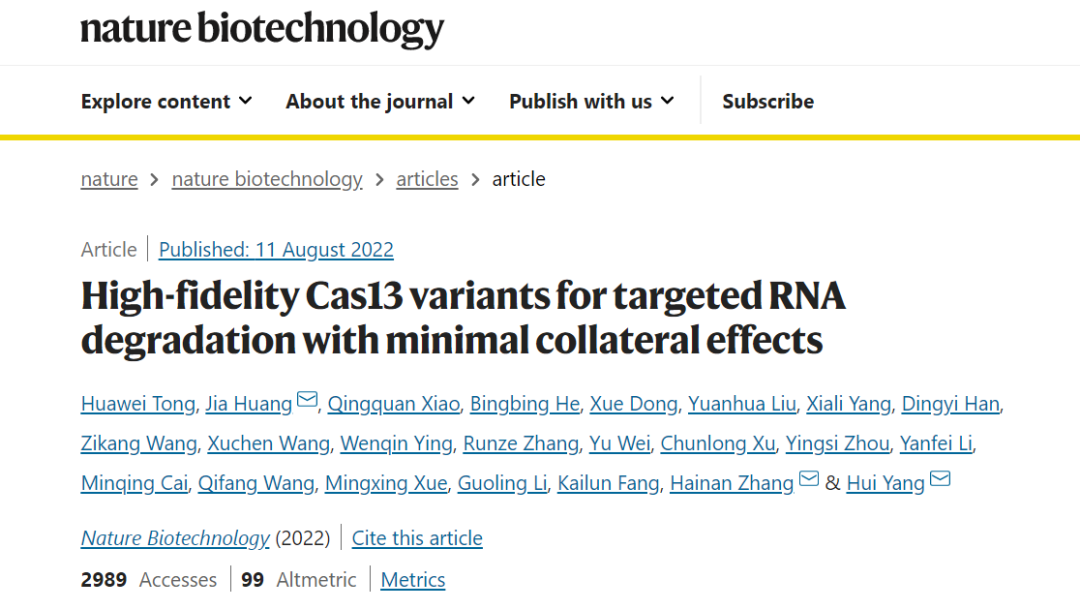Navigate to articles breadcrumb

[x=427, y=179]
